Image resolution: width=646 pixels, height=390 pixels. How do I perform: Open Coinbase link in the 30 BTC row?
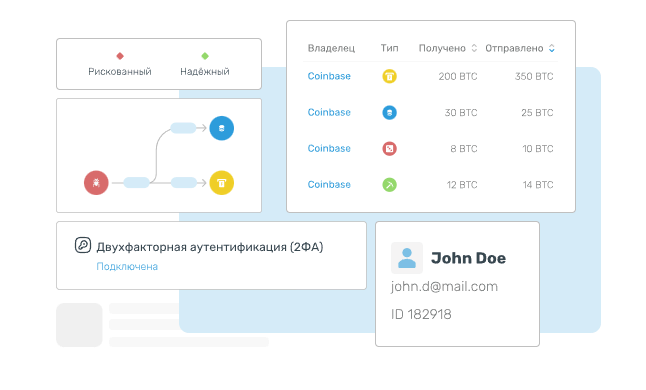click(329, 112)
